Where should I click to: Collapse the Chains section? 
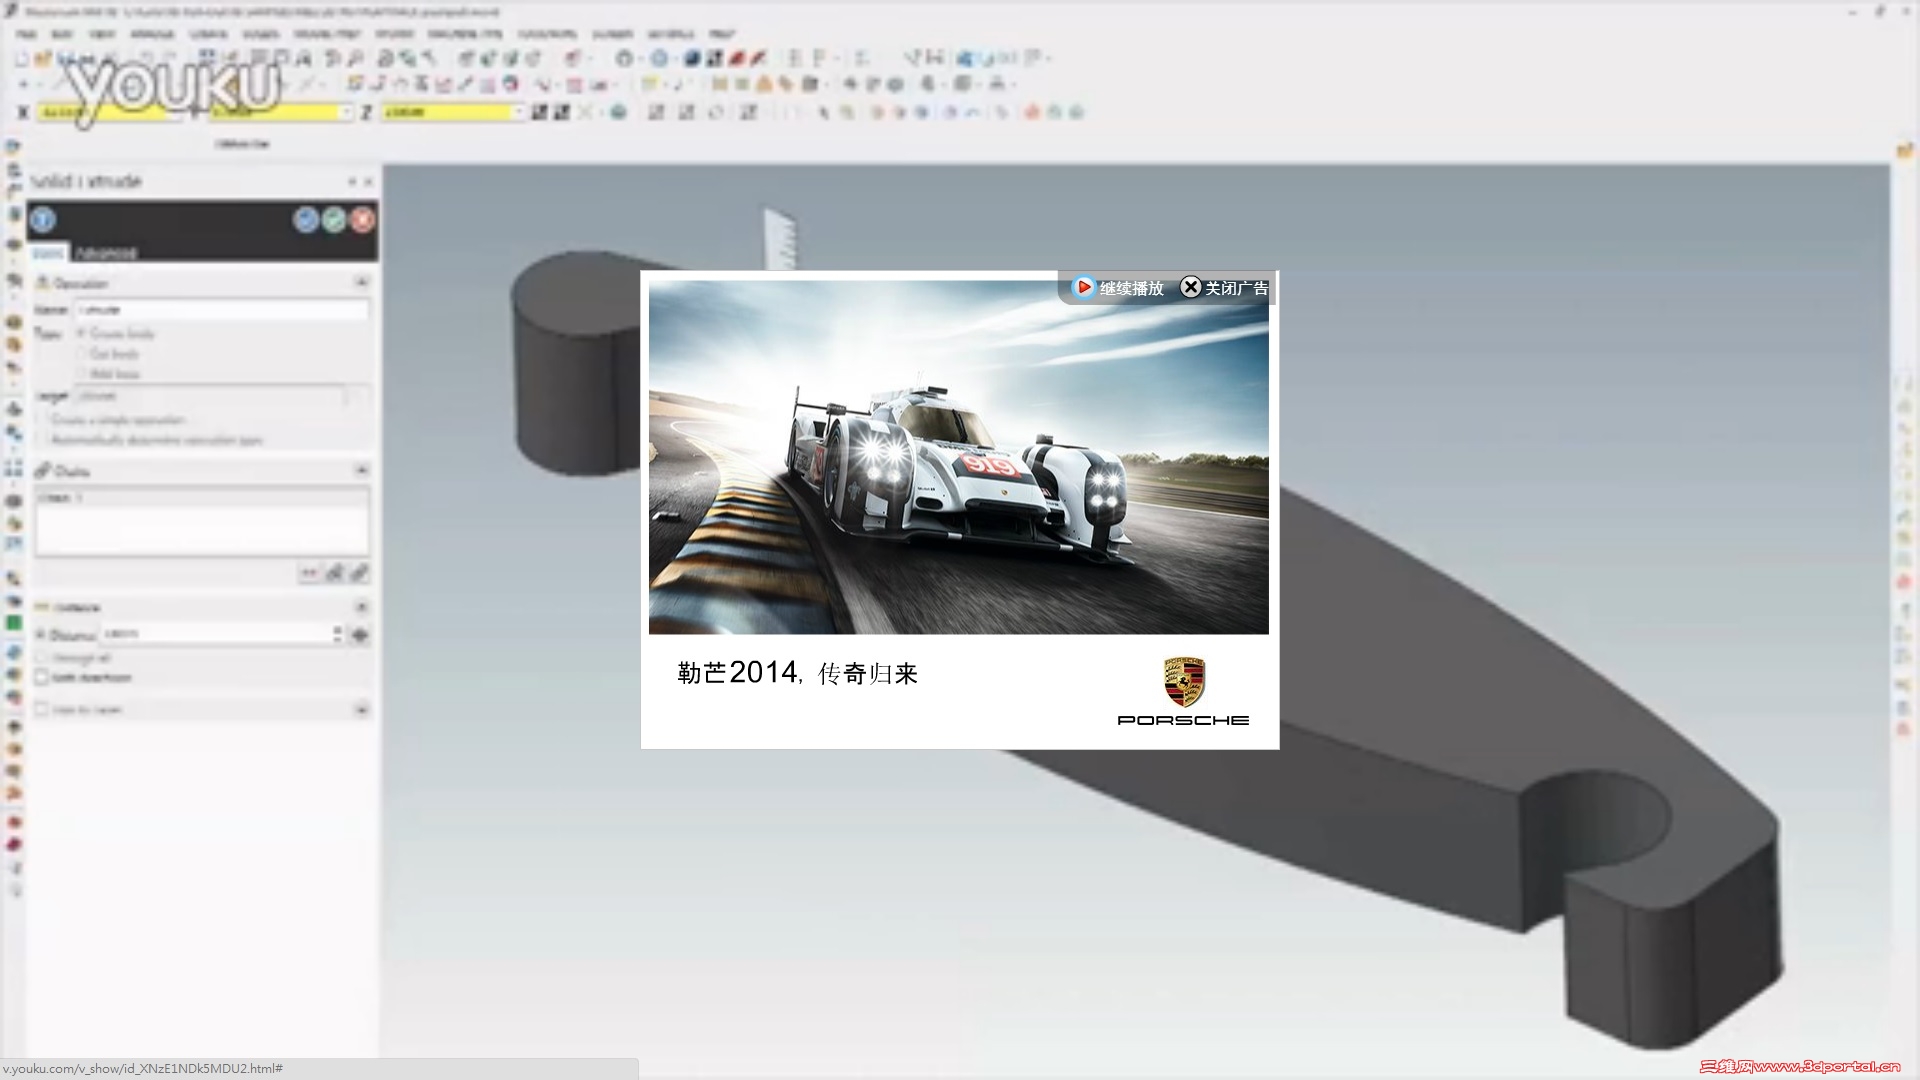pos(361,470)
